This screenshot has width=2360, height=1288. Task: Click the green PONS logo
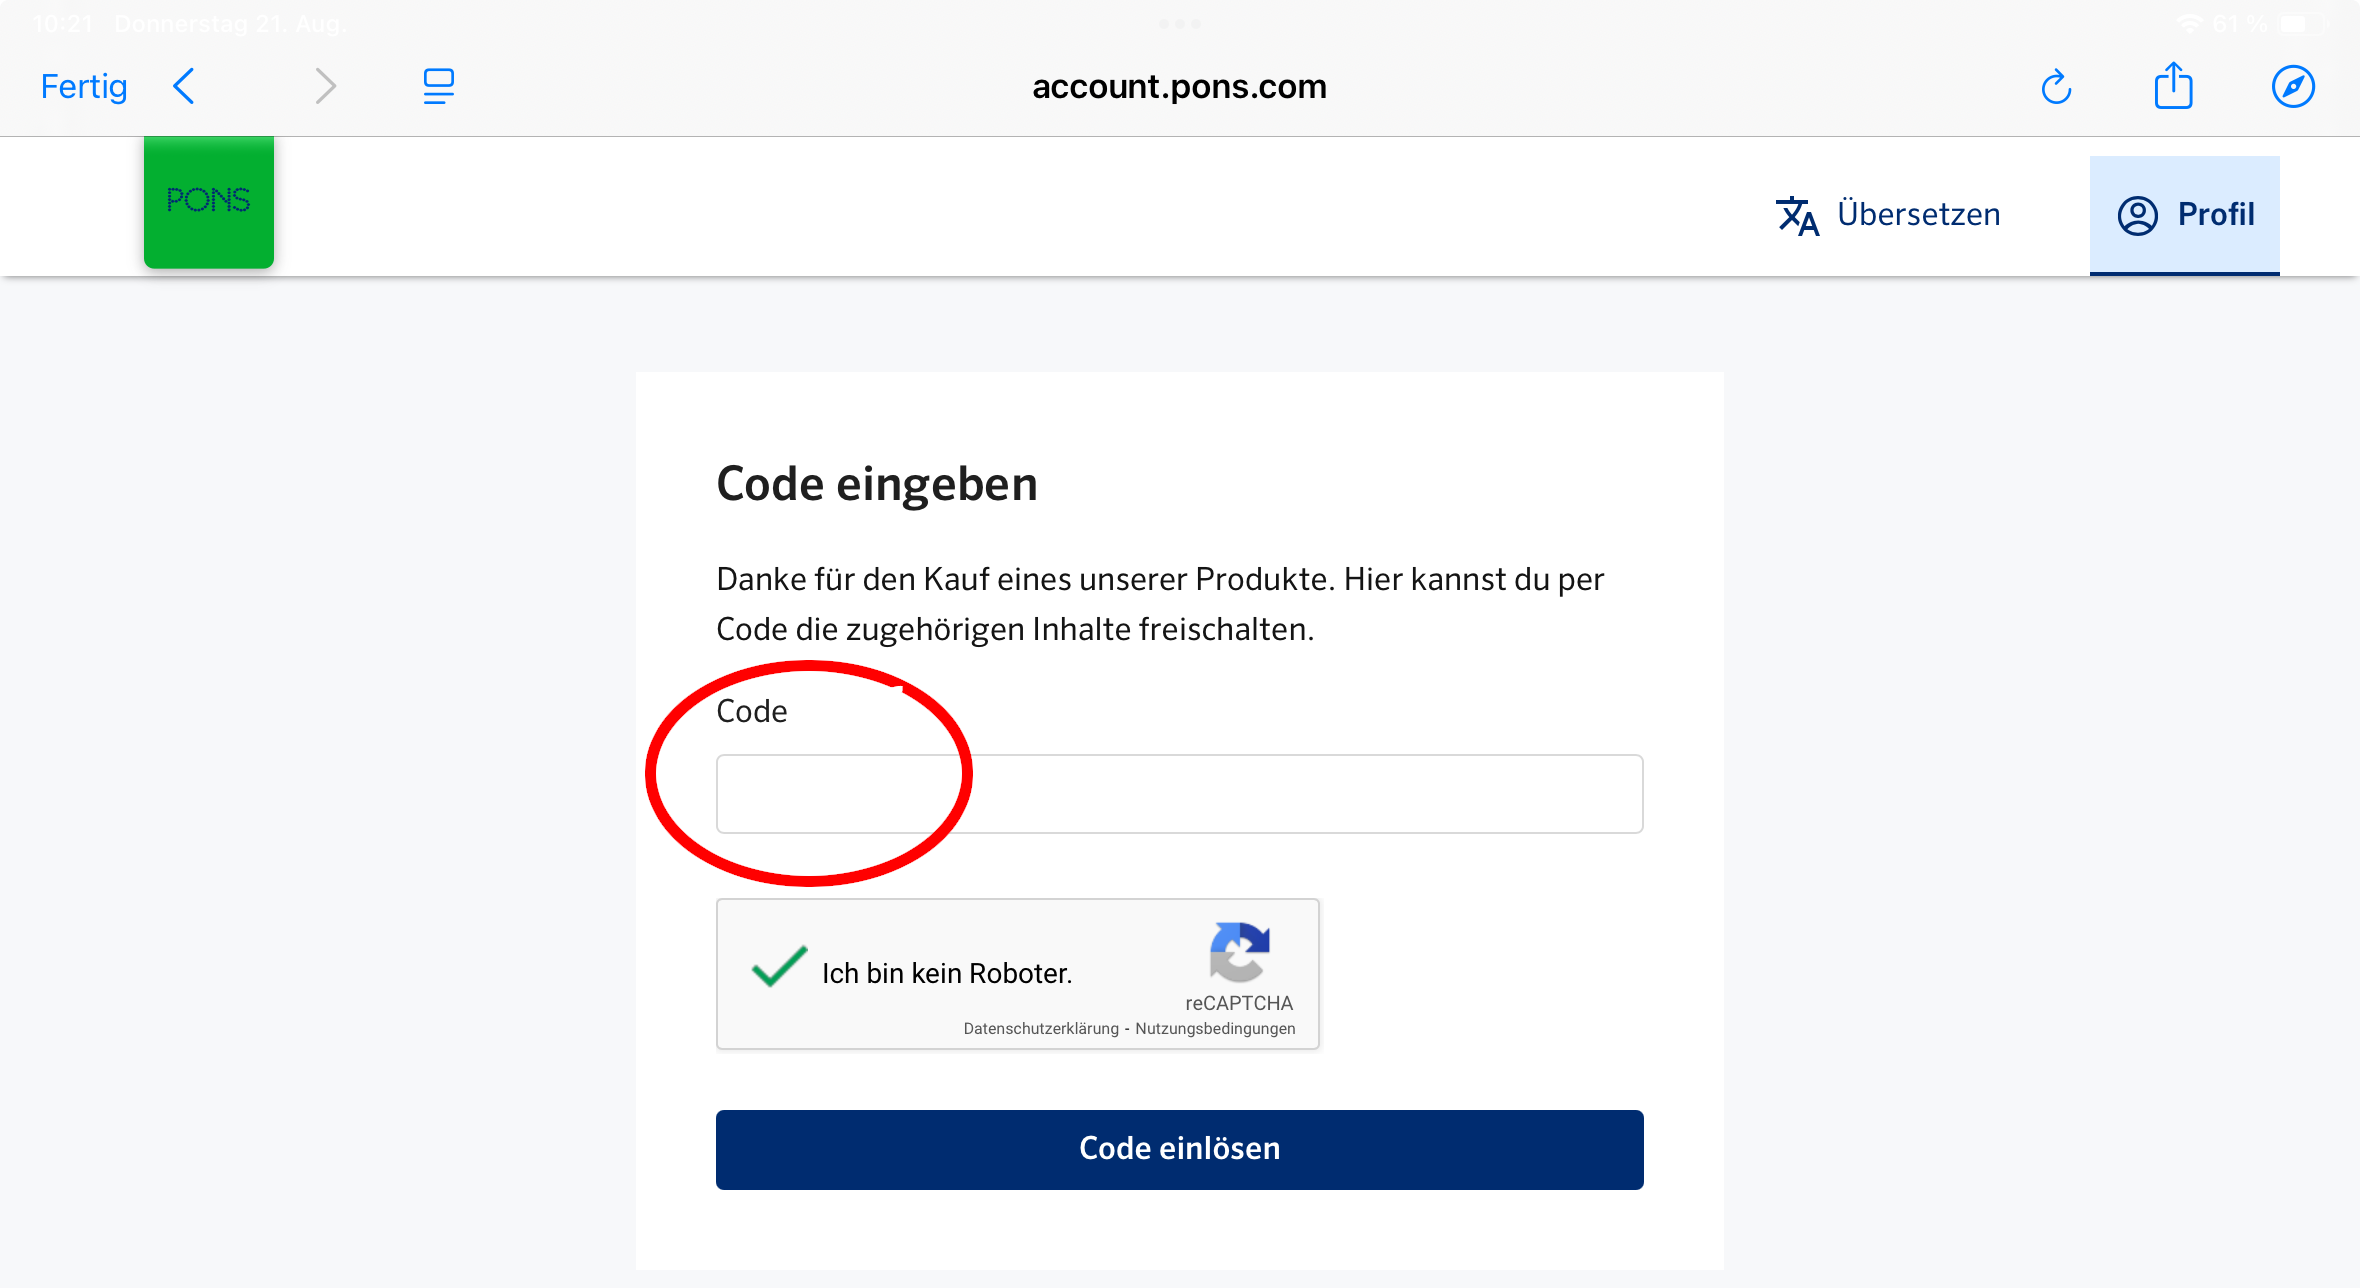[209, 201]
